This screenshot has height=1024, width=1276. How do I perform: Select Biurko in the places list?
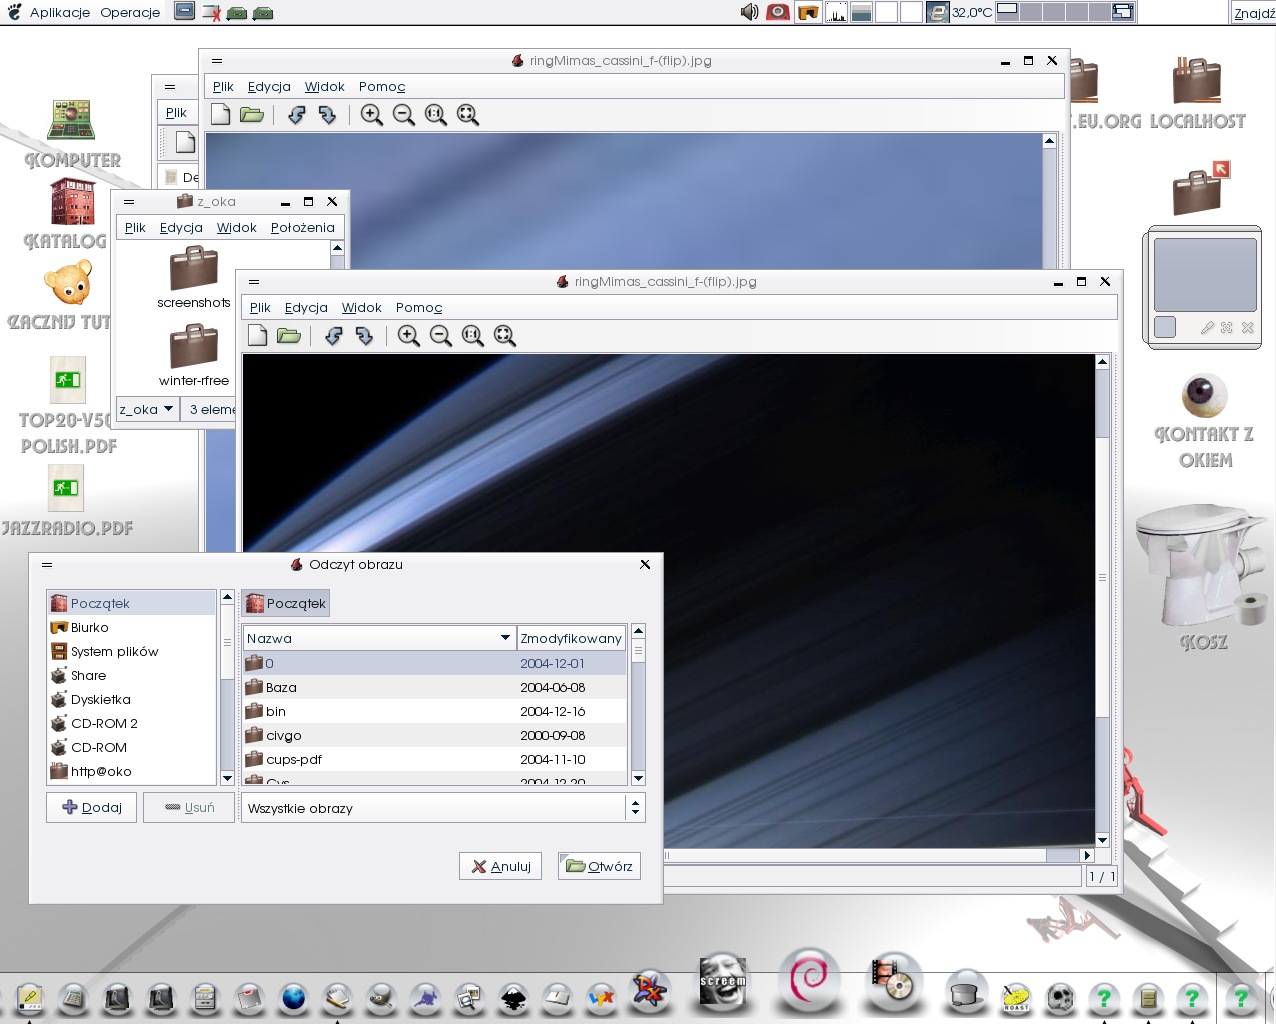[131, 628]
